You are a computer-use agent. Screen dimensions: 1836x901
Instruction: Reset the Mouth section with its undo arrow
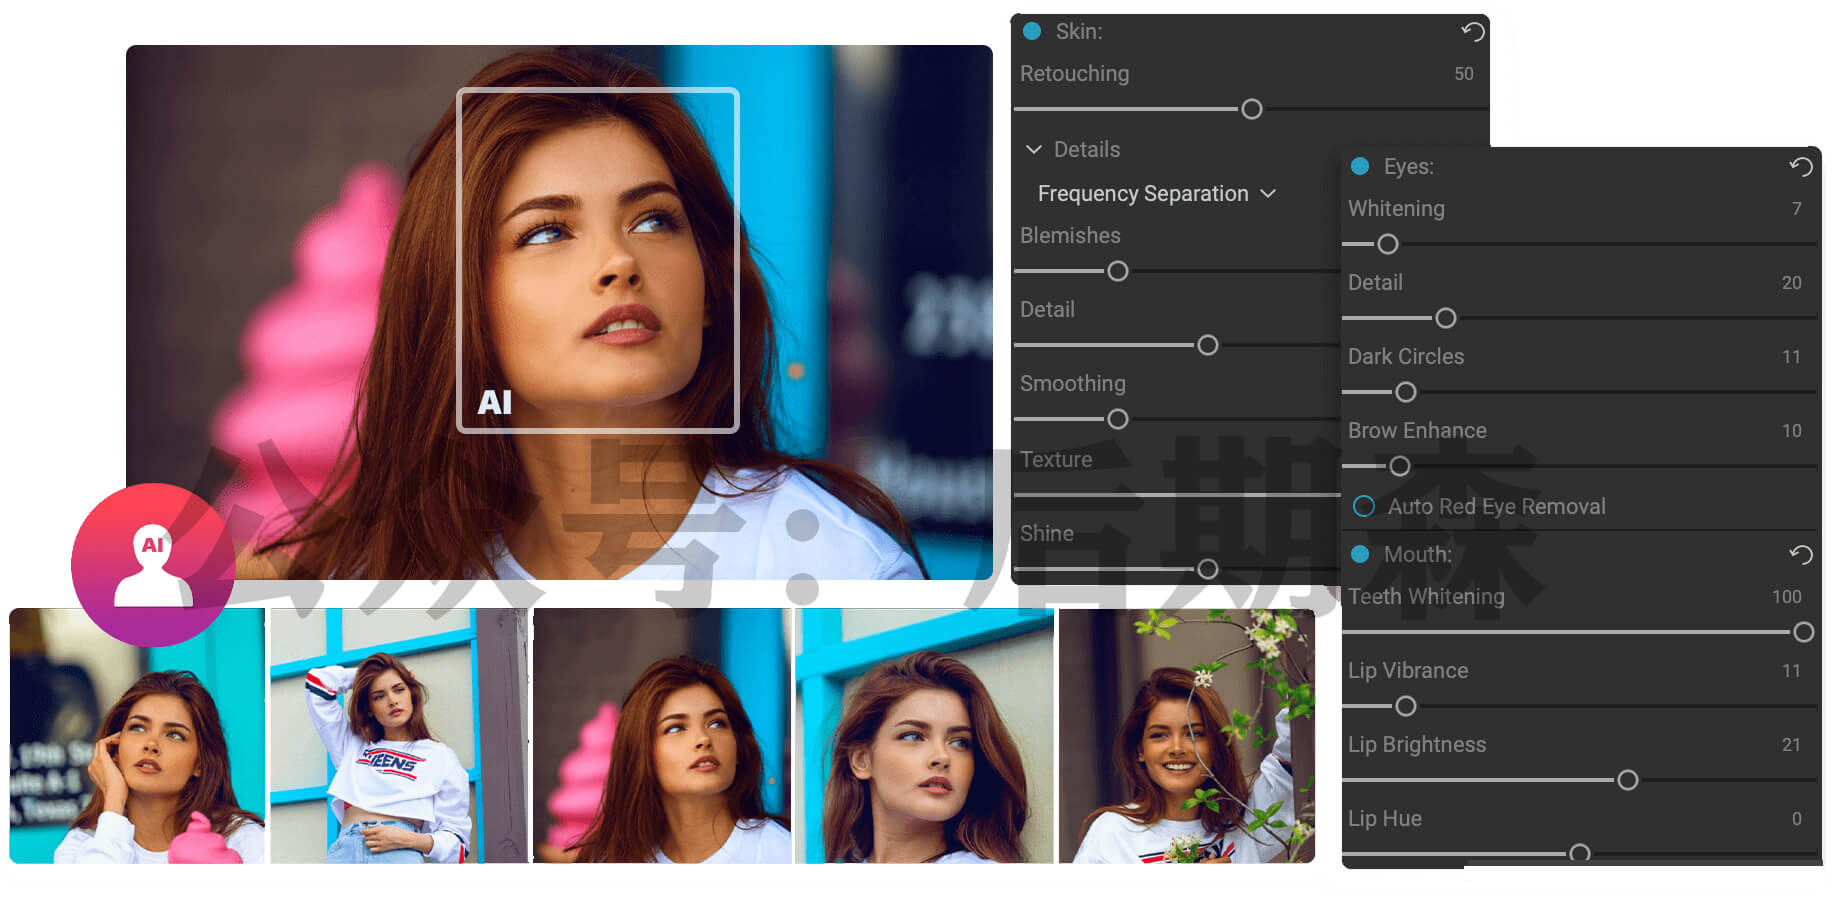(1800, 554)
